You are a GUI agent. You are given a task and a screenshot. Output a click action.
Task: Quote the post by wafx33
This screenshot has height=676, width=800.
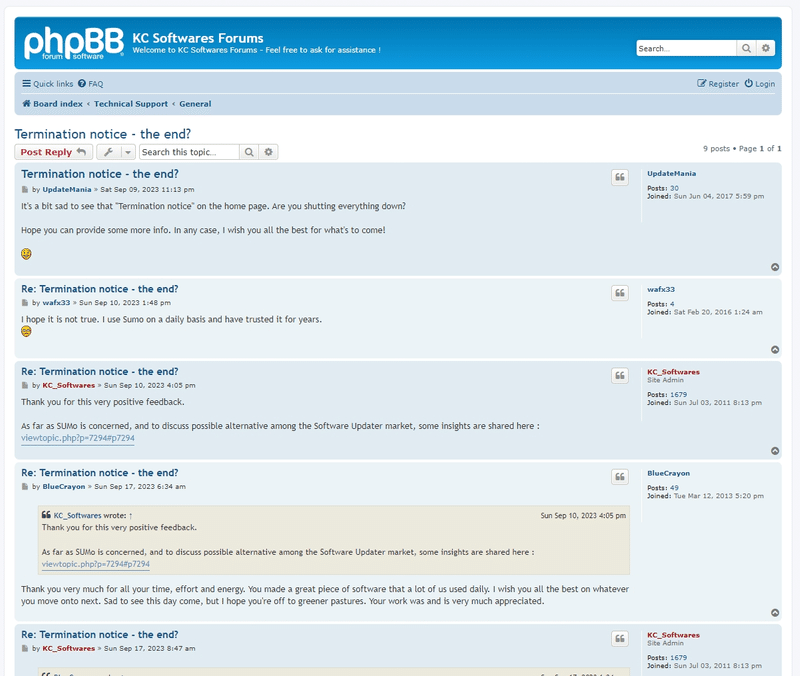point(619,293)
